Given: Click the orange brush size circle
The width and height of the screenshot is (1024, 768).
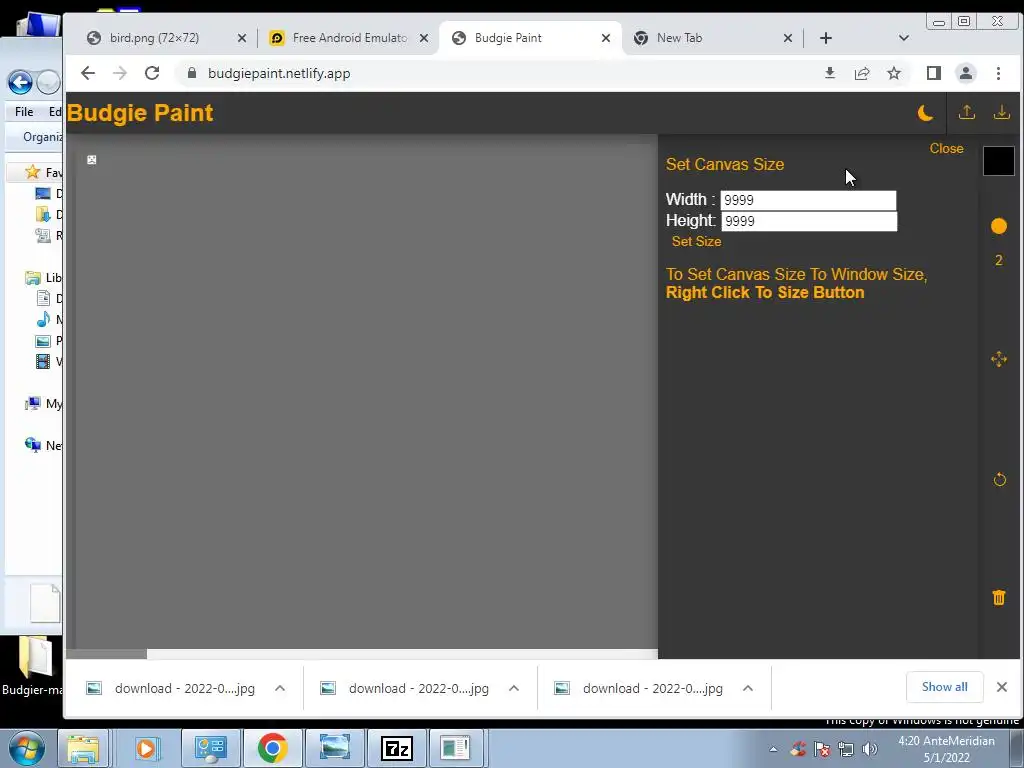Looking at the screenshot, I should pyautogui.click(x=999, y=226).
